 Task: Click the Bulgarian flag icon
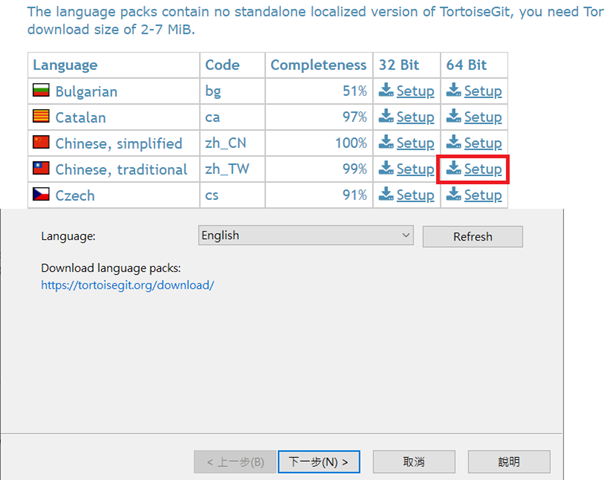pos(41,90)
